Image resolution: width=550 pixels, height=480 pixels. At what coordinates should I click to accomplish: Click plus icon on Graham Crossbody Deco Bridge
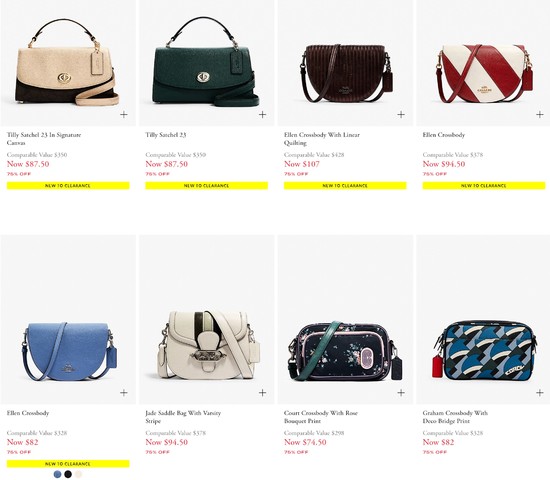(540, 393)
